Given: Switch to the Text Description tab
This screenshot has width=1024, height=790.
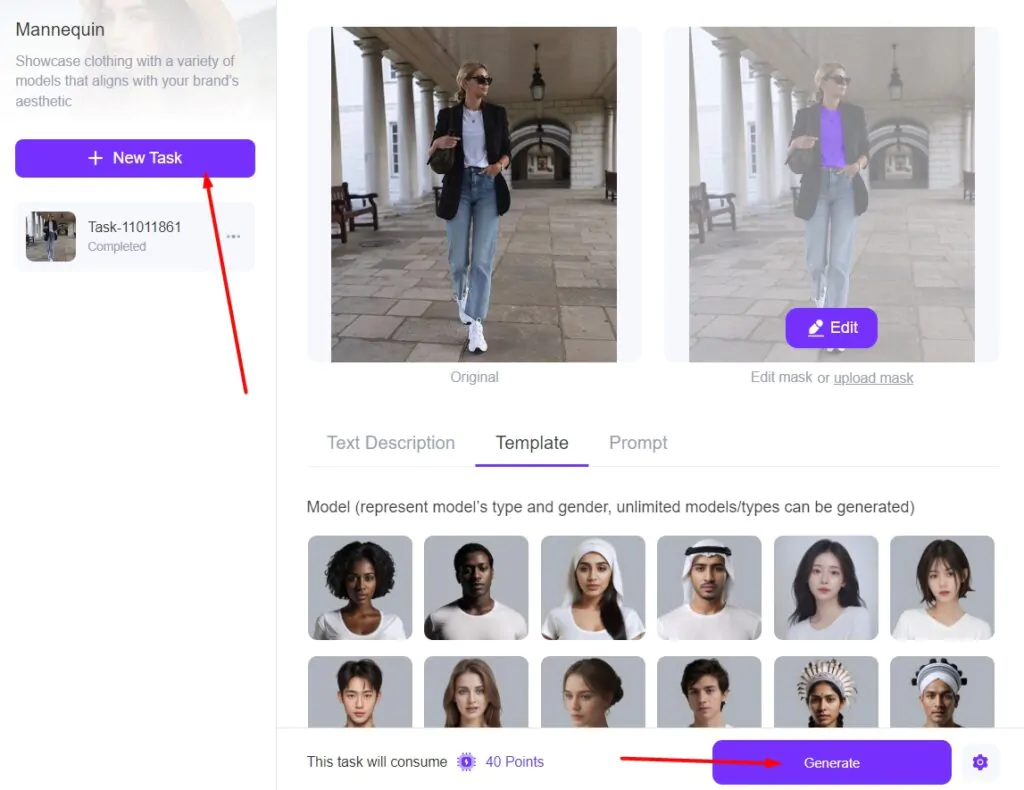Looking at the screenshot, I should coord(391,443).
